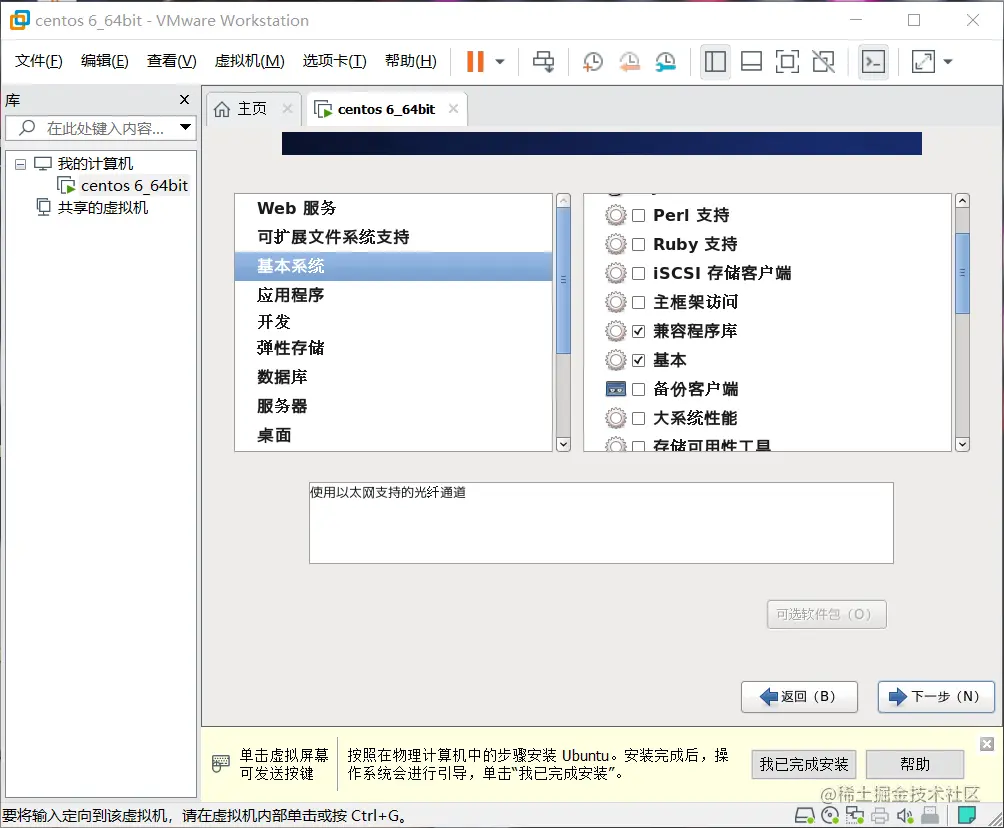Image resolution: width=1004 pixels, height=828 pixels.
Task: Open the 查看(V) menu
Action: pos(172,61)
